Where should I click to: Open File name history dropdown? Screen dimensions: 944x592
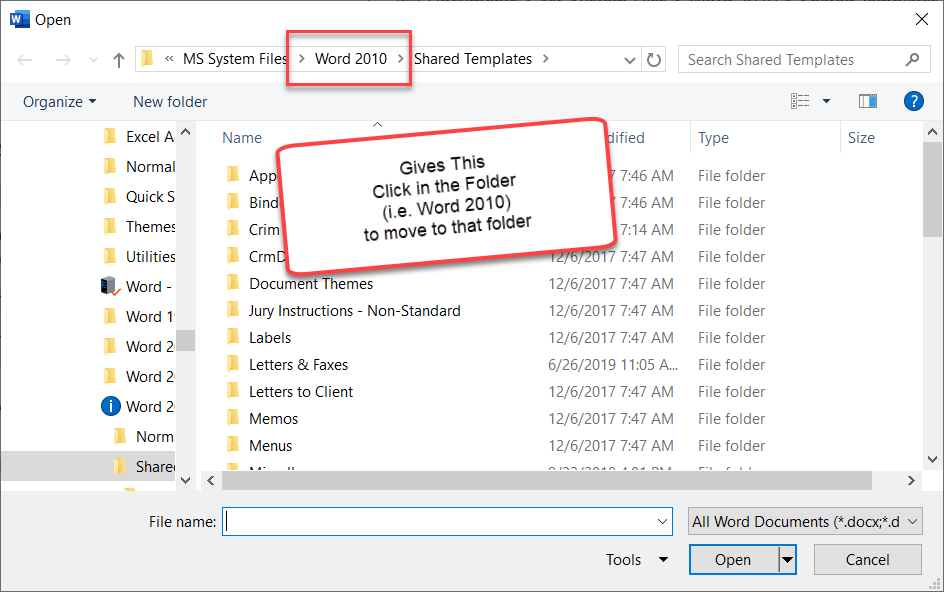[x=662, y=522]
